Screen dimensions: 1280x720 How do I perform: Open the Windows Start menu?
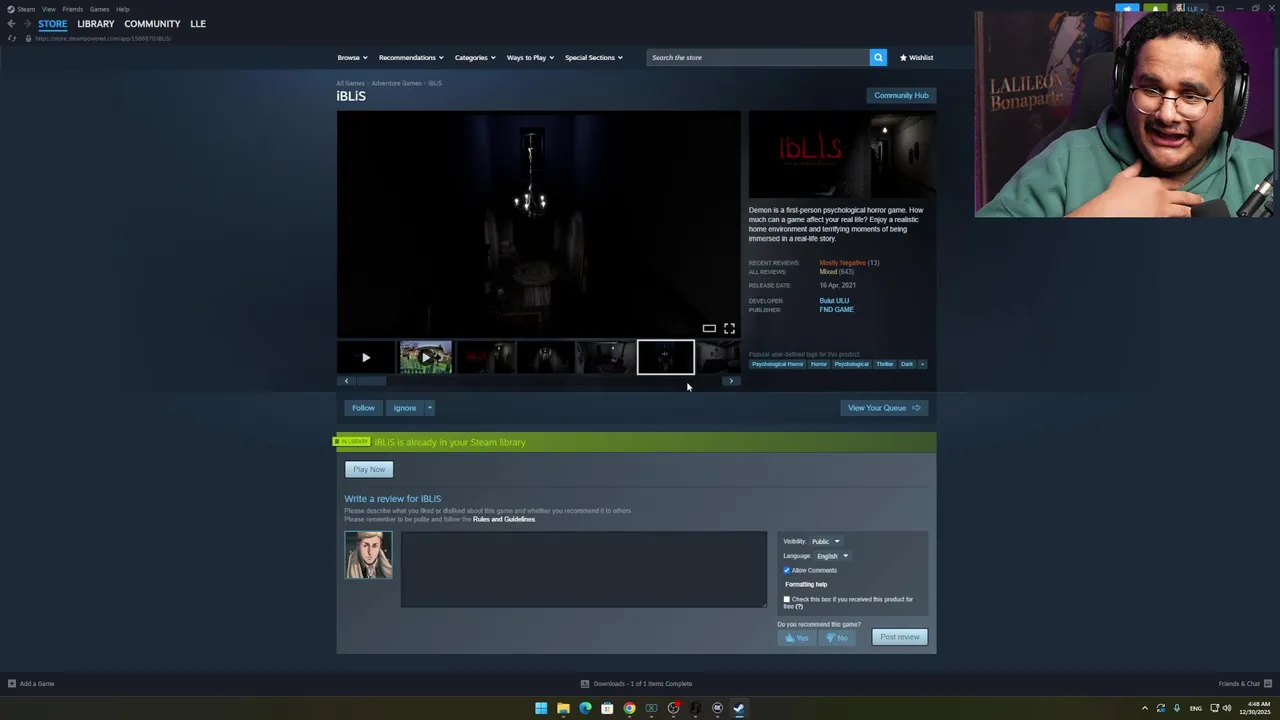pyautogui.click(x=541, y=708)
